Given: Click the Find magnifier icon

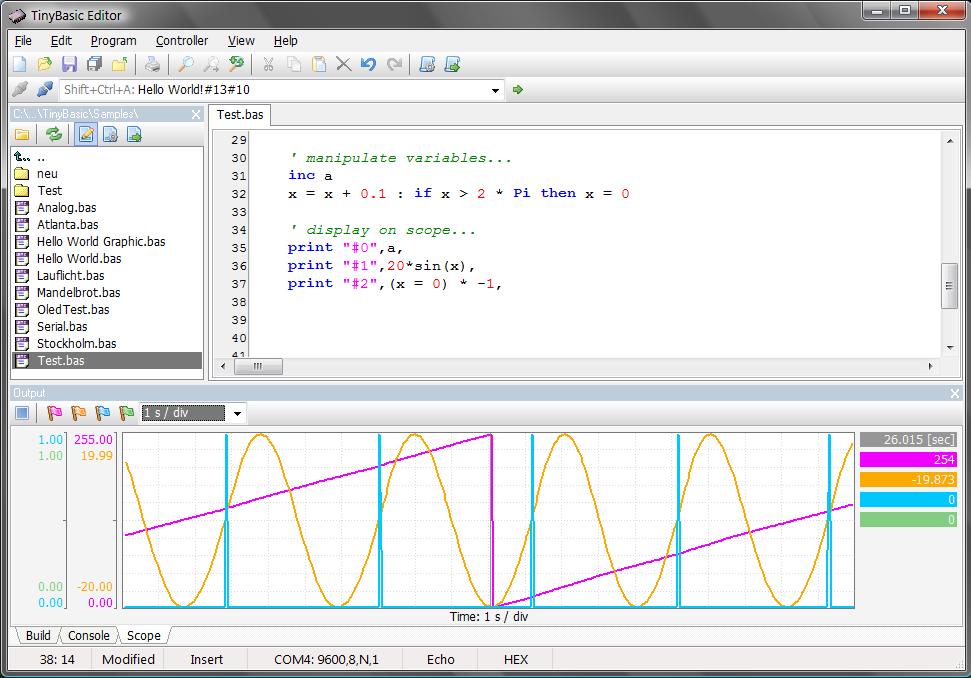Looking at the screenshot, I should coord(186,64).
